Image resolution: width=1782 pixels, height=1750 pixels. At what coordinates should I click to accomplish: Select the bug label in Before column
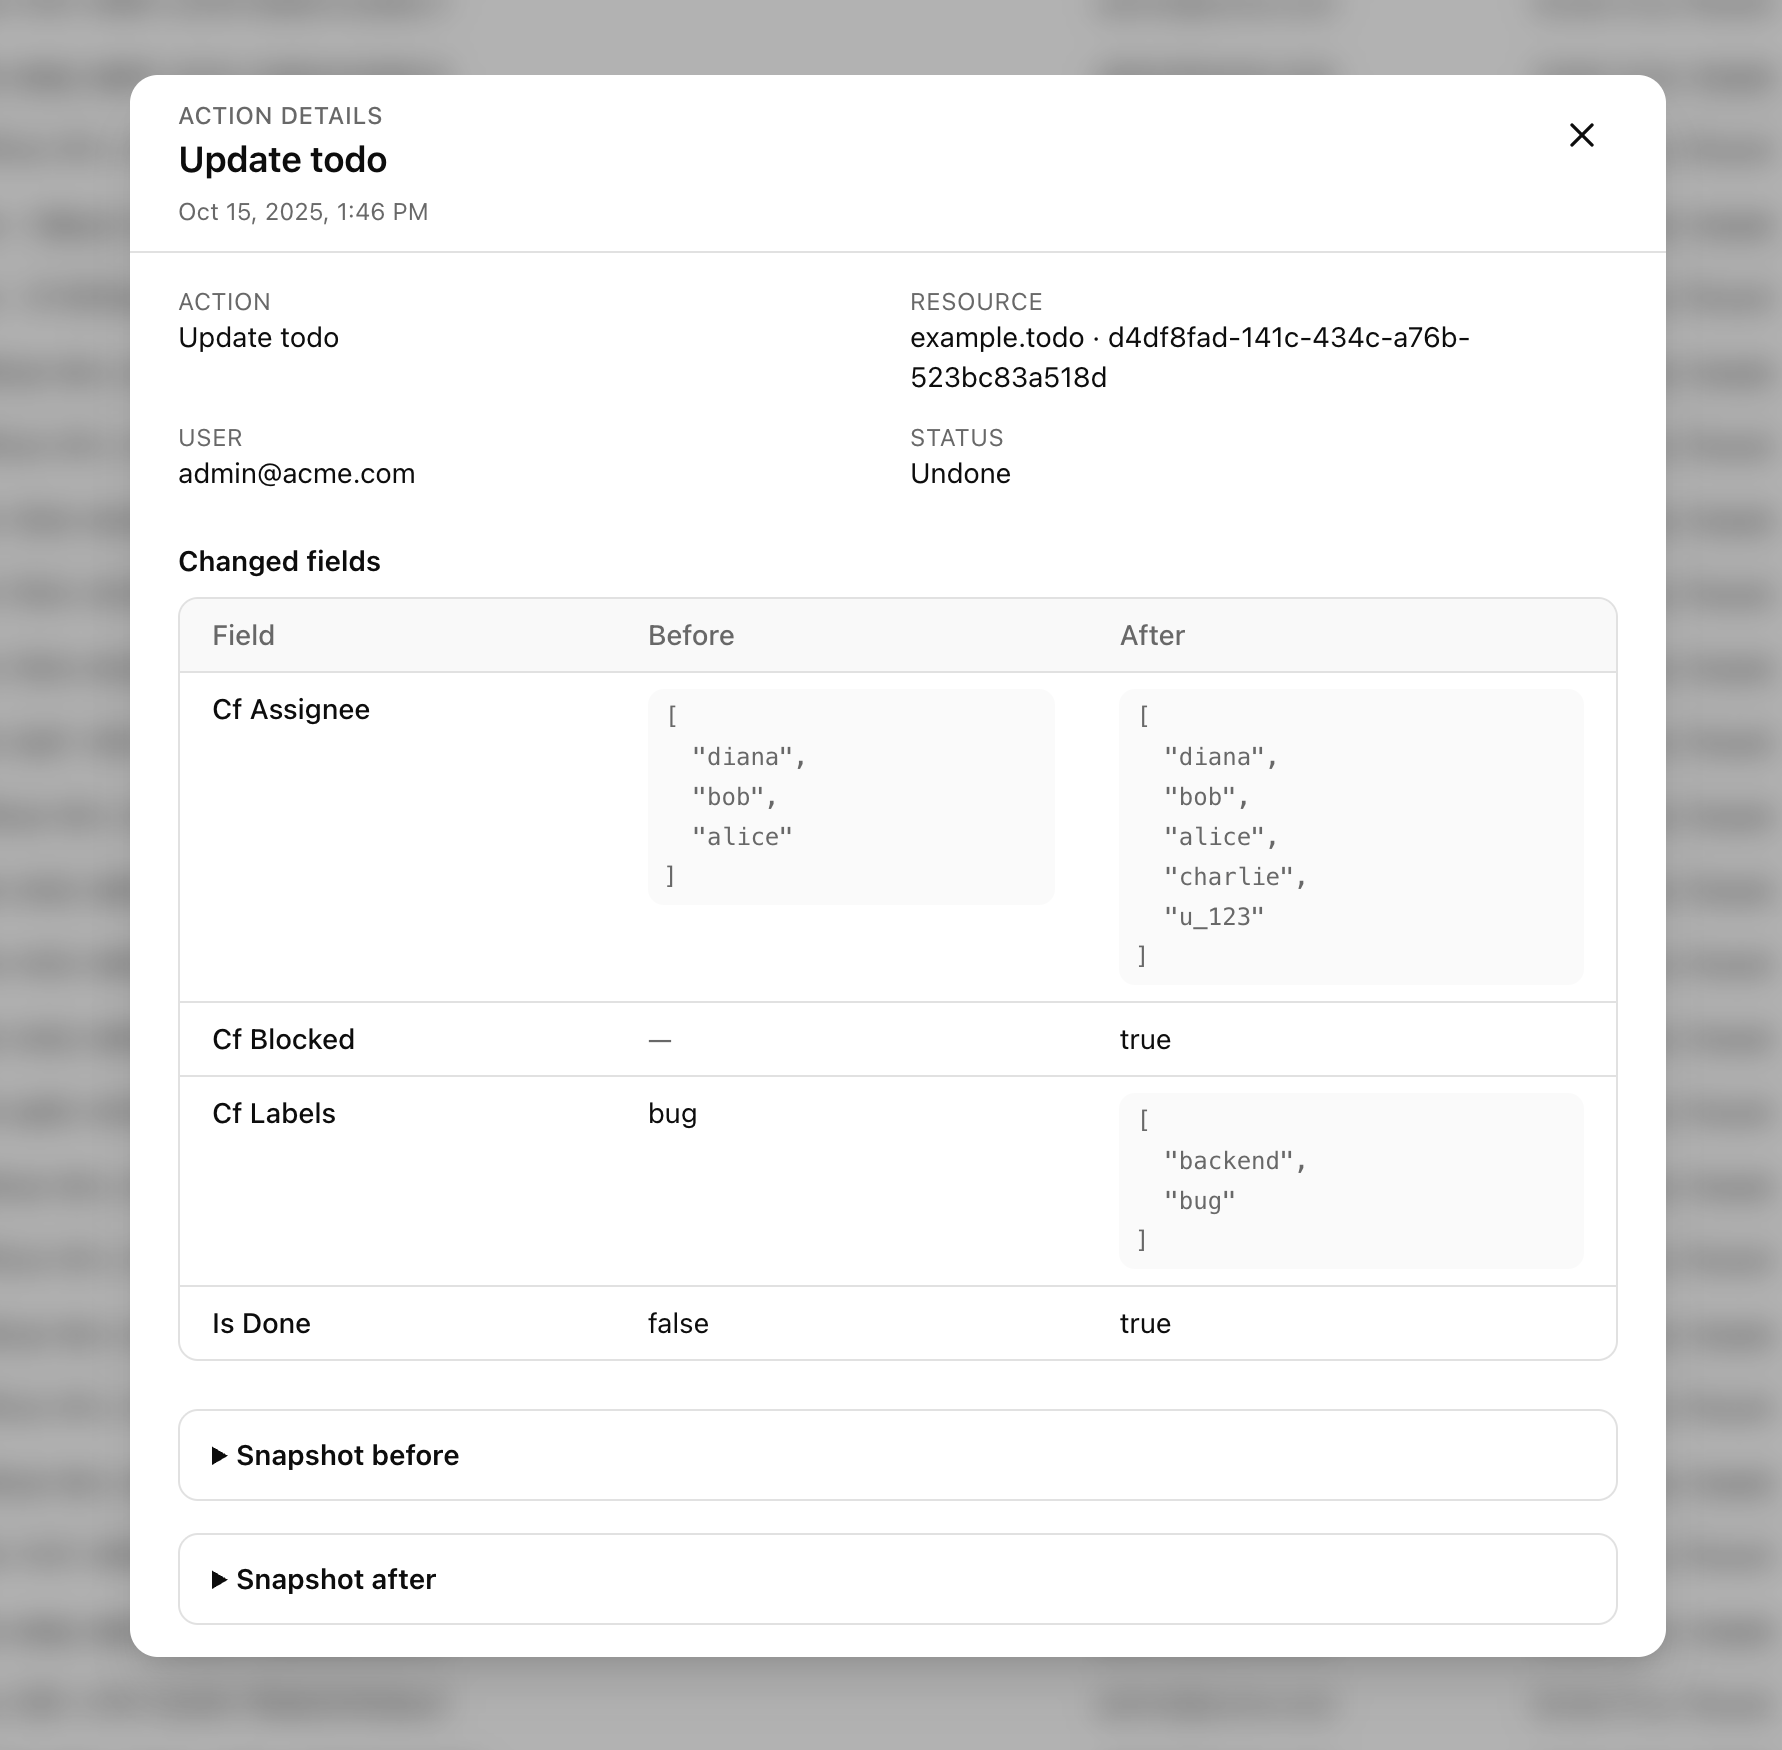[x=671, y=1112]
